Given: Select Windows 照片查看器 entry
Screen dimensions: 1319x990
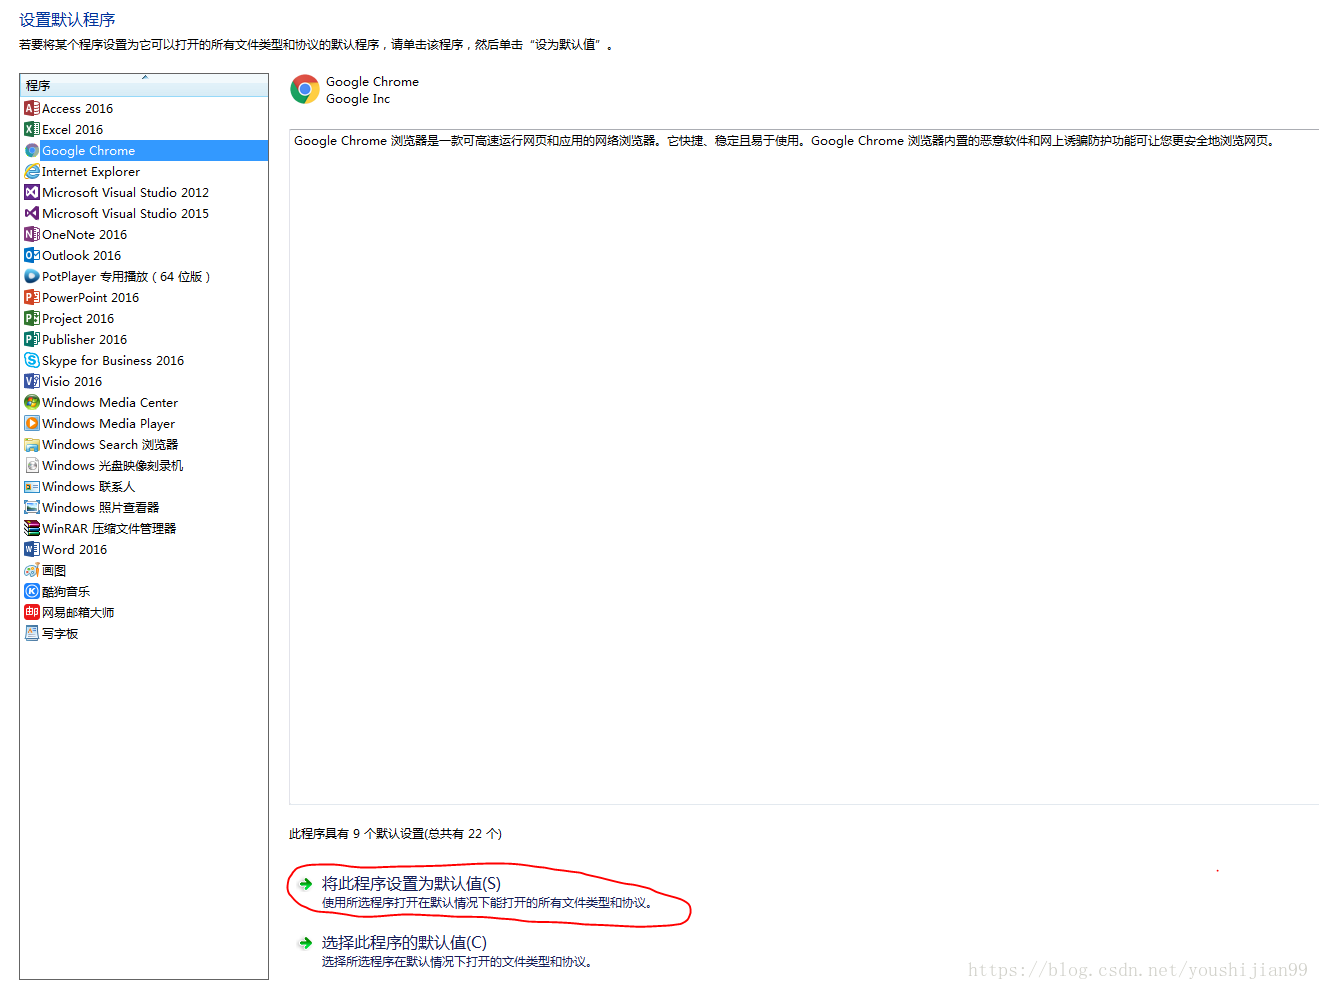Looking at the screenshot, I should [100, 507].
